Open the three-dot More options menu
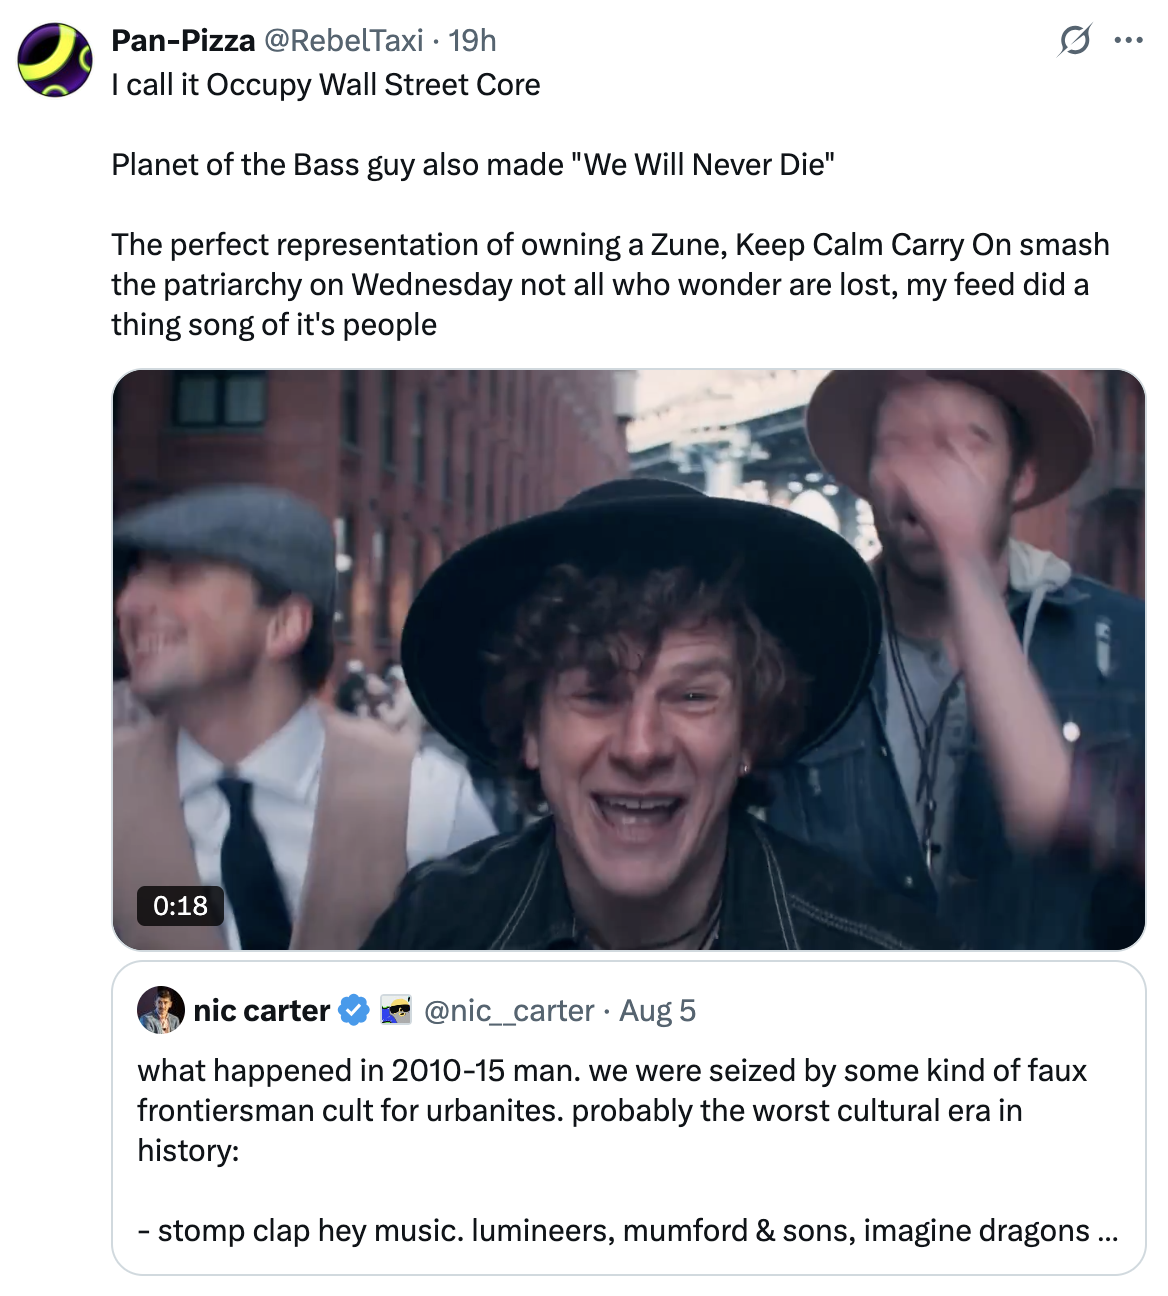Viewport: 1168px width, 1296px height. [x=1128, y=41]
